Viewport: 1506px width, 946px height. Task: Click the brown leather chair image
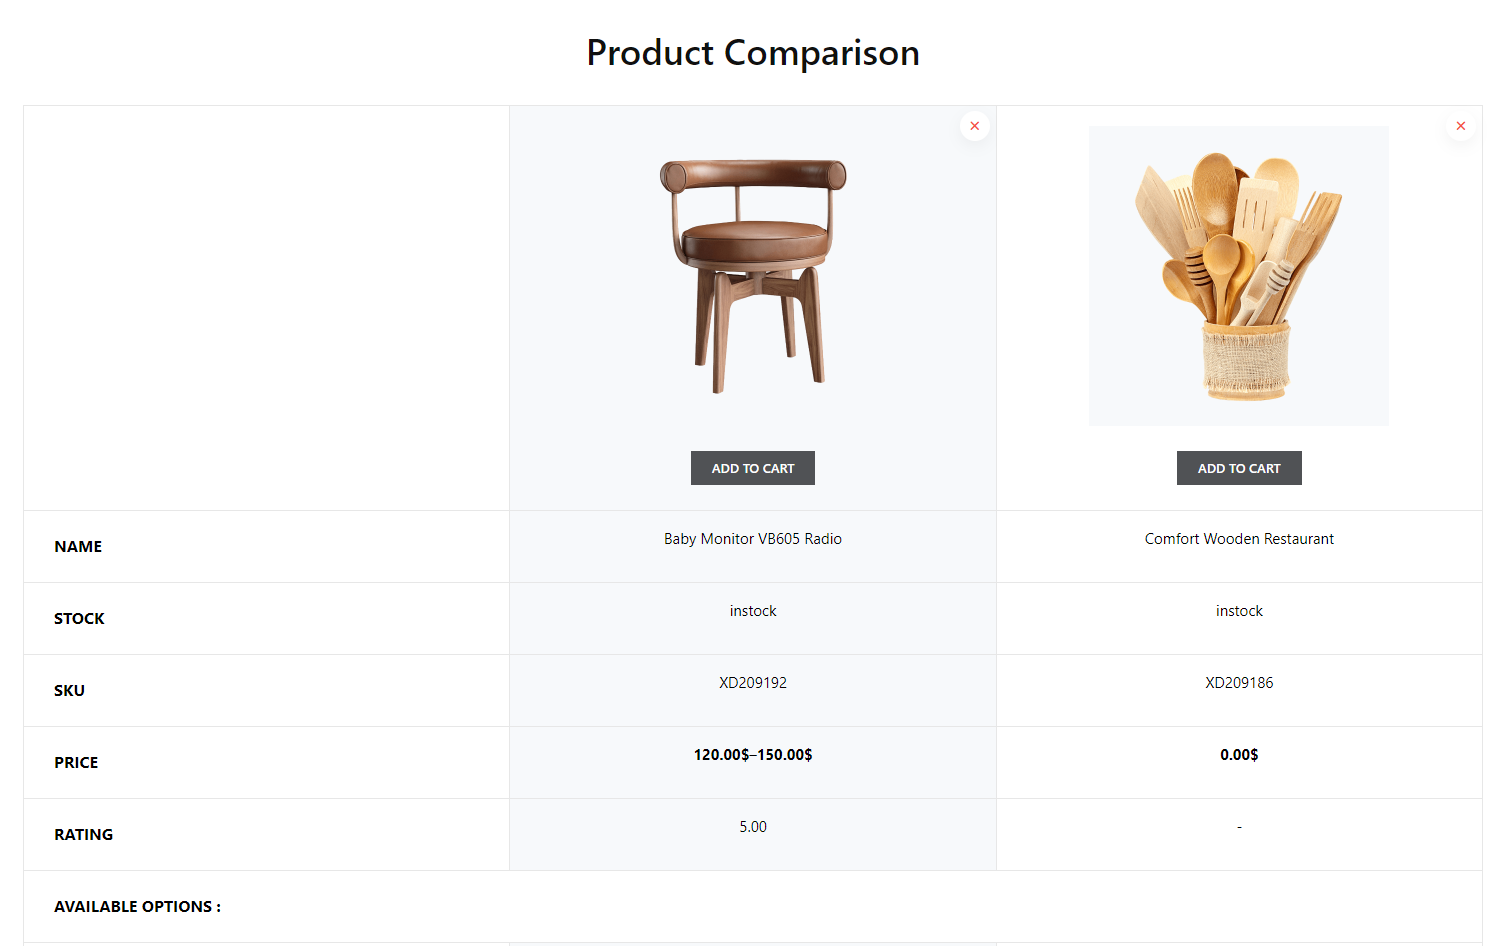[x=753, y=276]
